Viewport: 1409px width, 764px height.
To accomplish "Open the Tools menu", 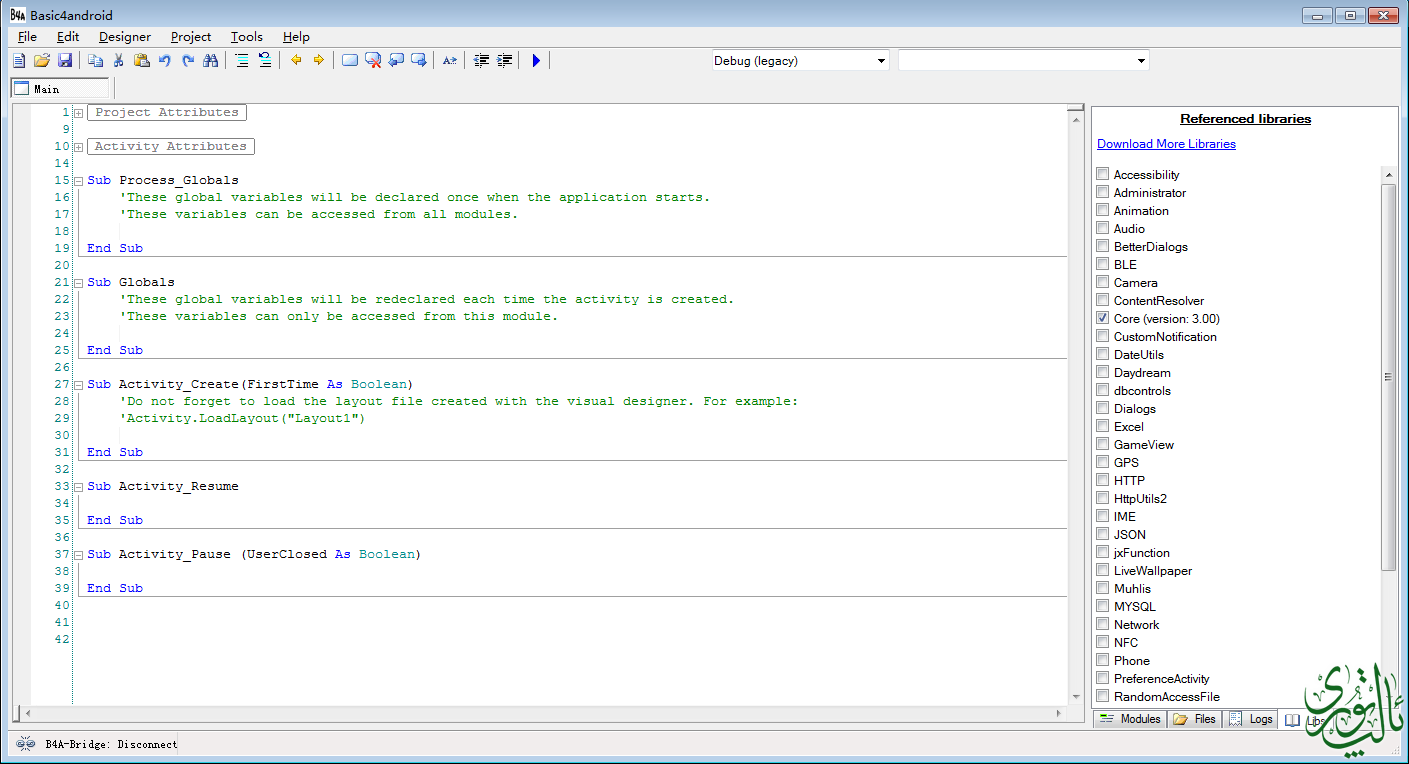I will click(247, 37).
